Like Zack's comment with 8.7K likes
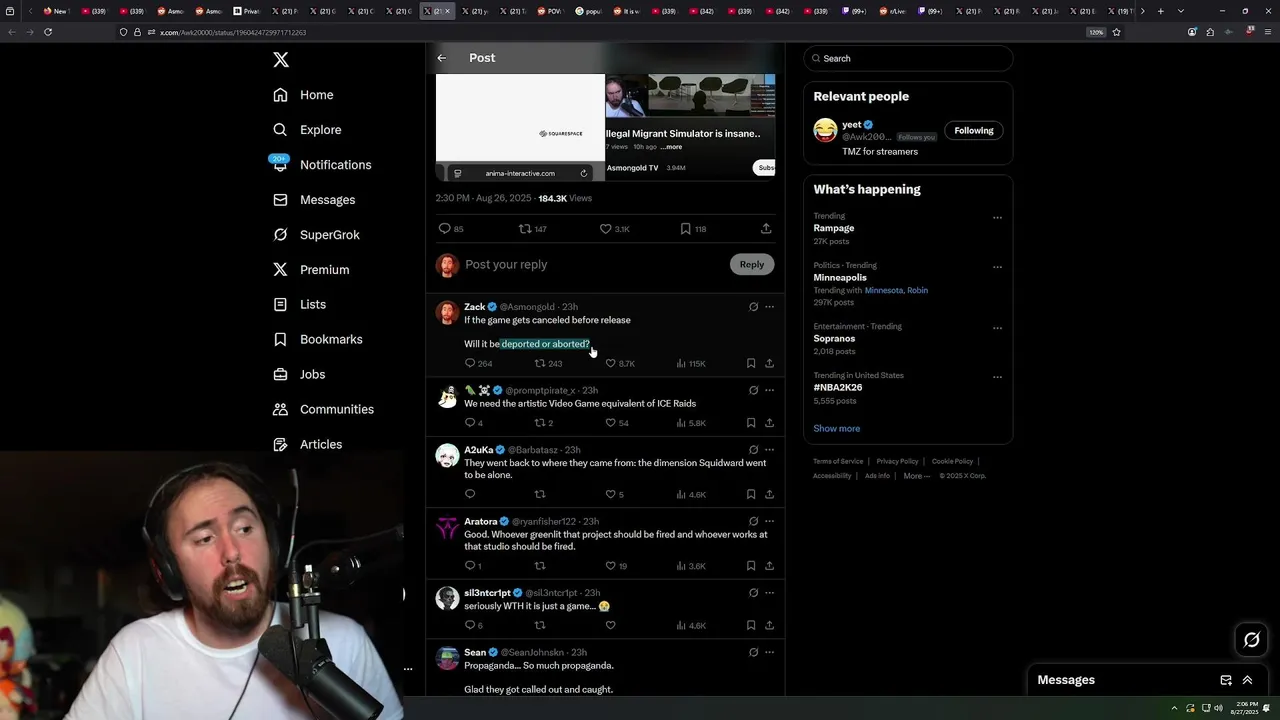This screenshot has height=720, width=1280. (610, 364)
